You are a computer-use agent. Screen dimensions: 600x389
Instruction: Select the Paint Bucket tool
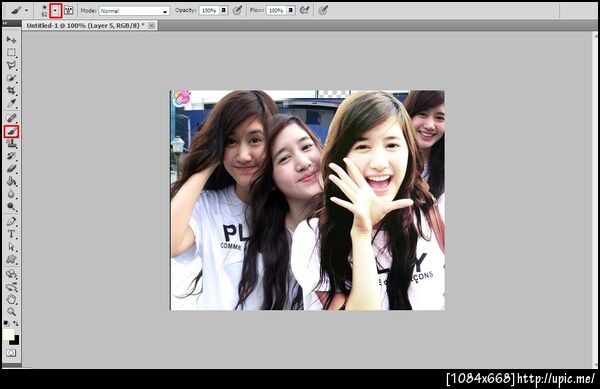tap(11, 181)
